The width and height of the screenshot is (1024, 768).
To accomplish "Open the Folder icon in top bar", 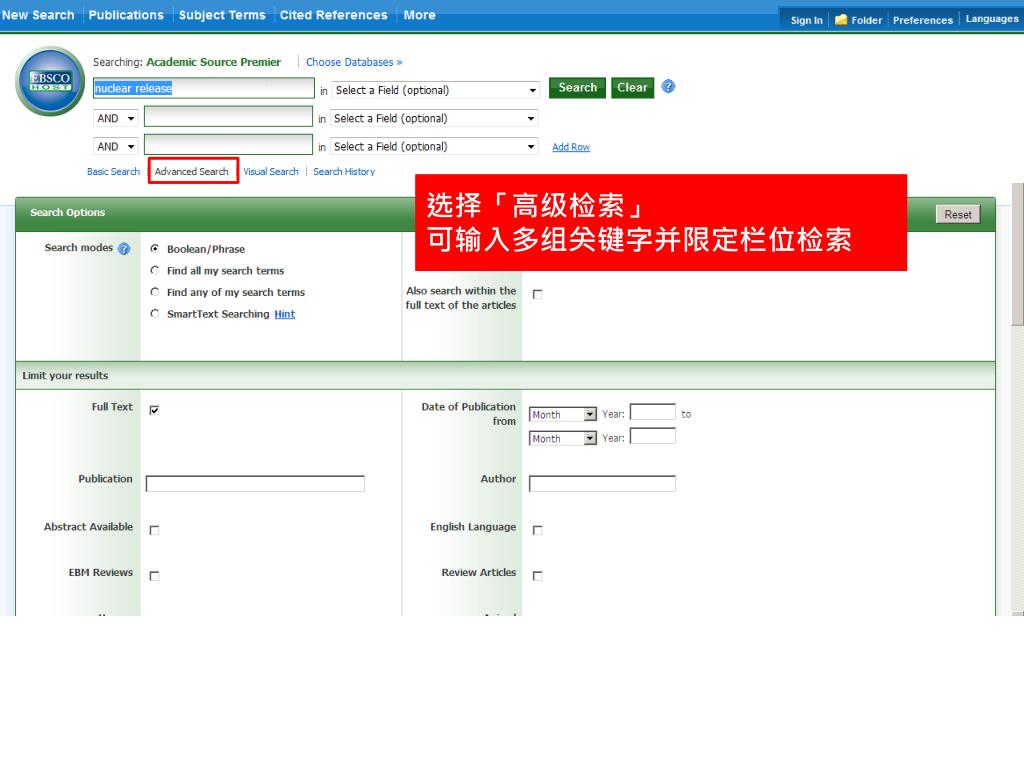I will pyautogui.click(x=841, y=20).
